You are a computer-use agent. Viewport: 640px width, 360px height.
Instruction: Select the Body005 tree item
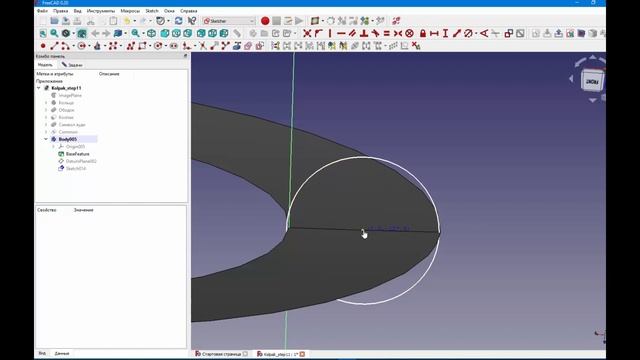67,139
